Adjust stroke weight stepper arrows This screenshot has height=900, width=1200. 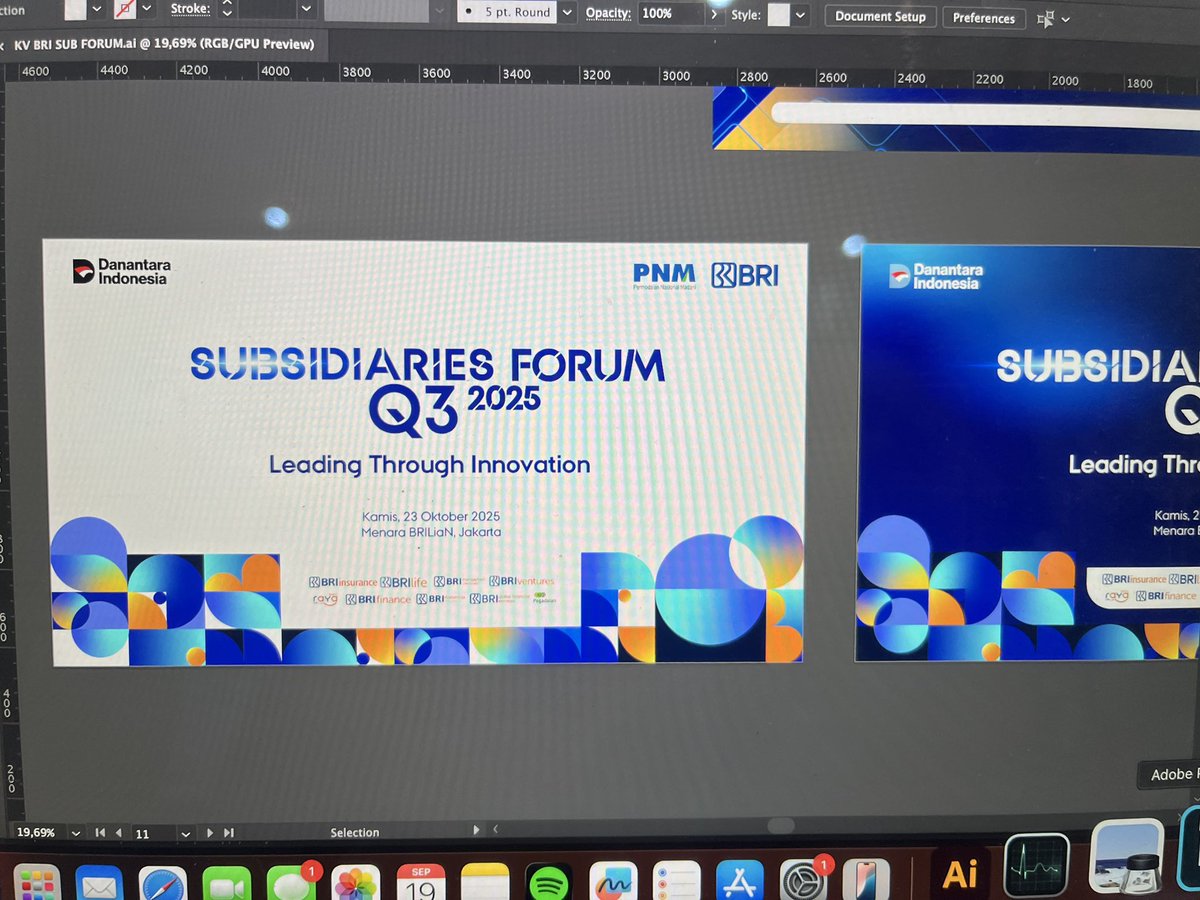point(227,10)
